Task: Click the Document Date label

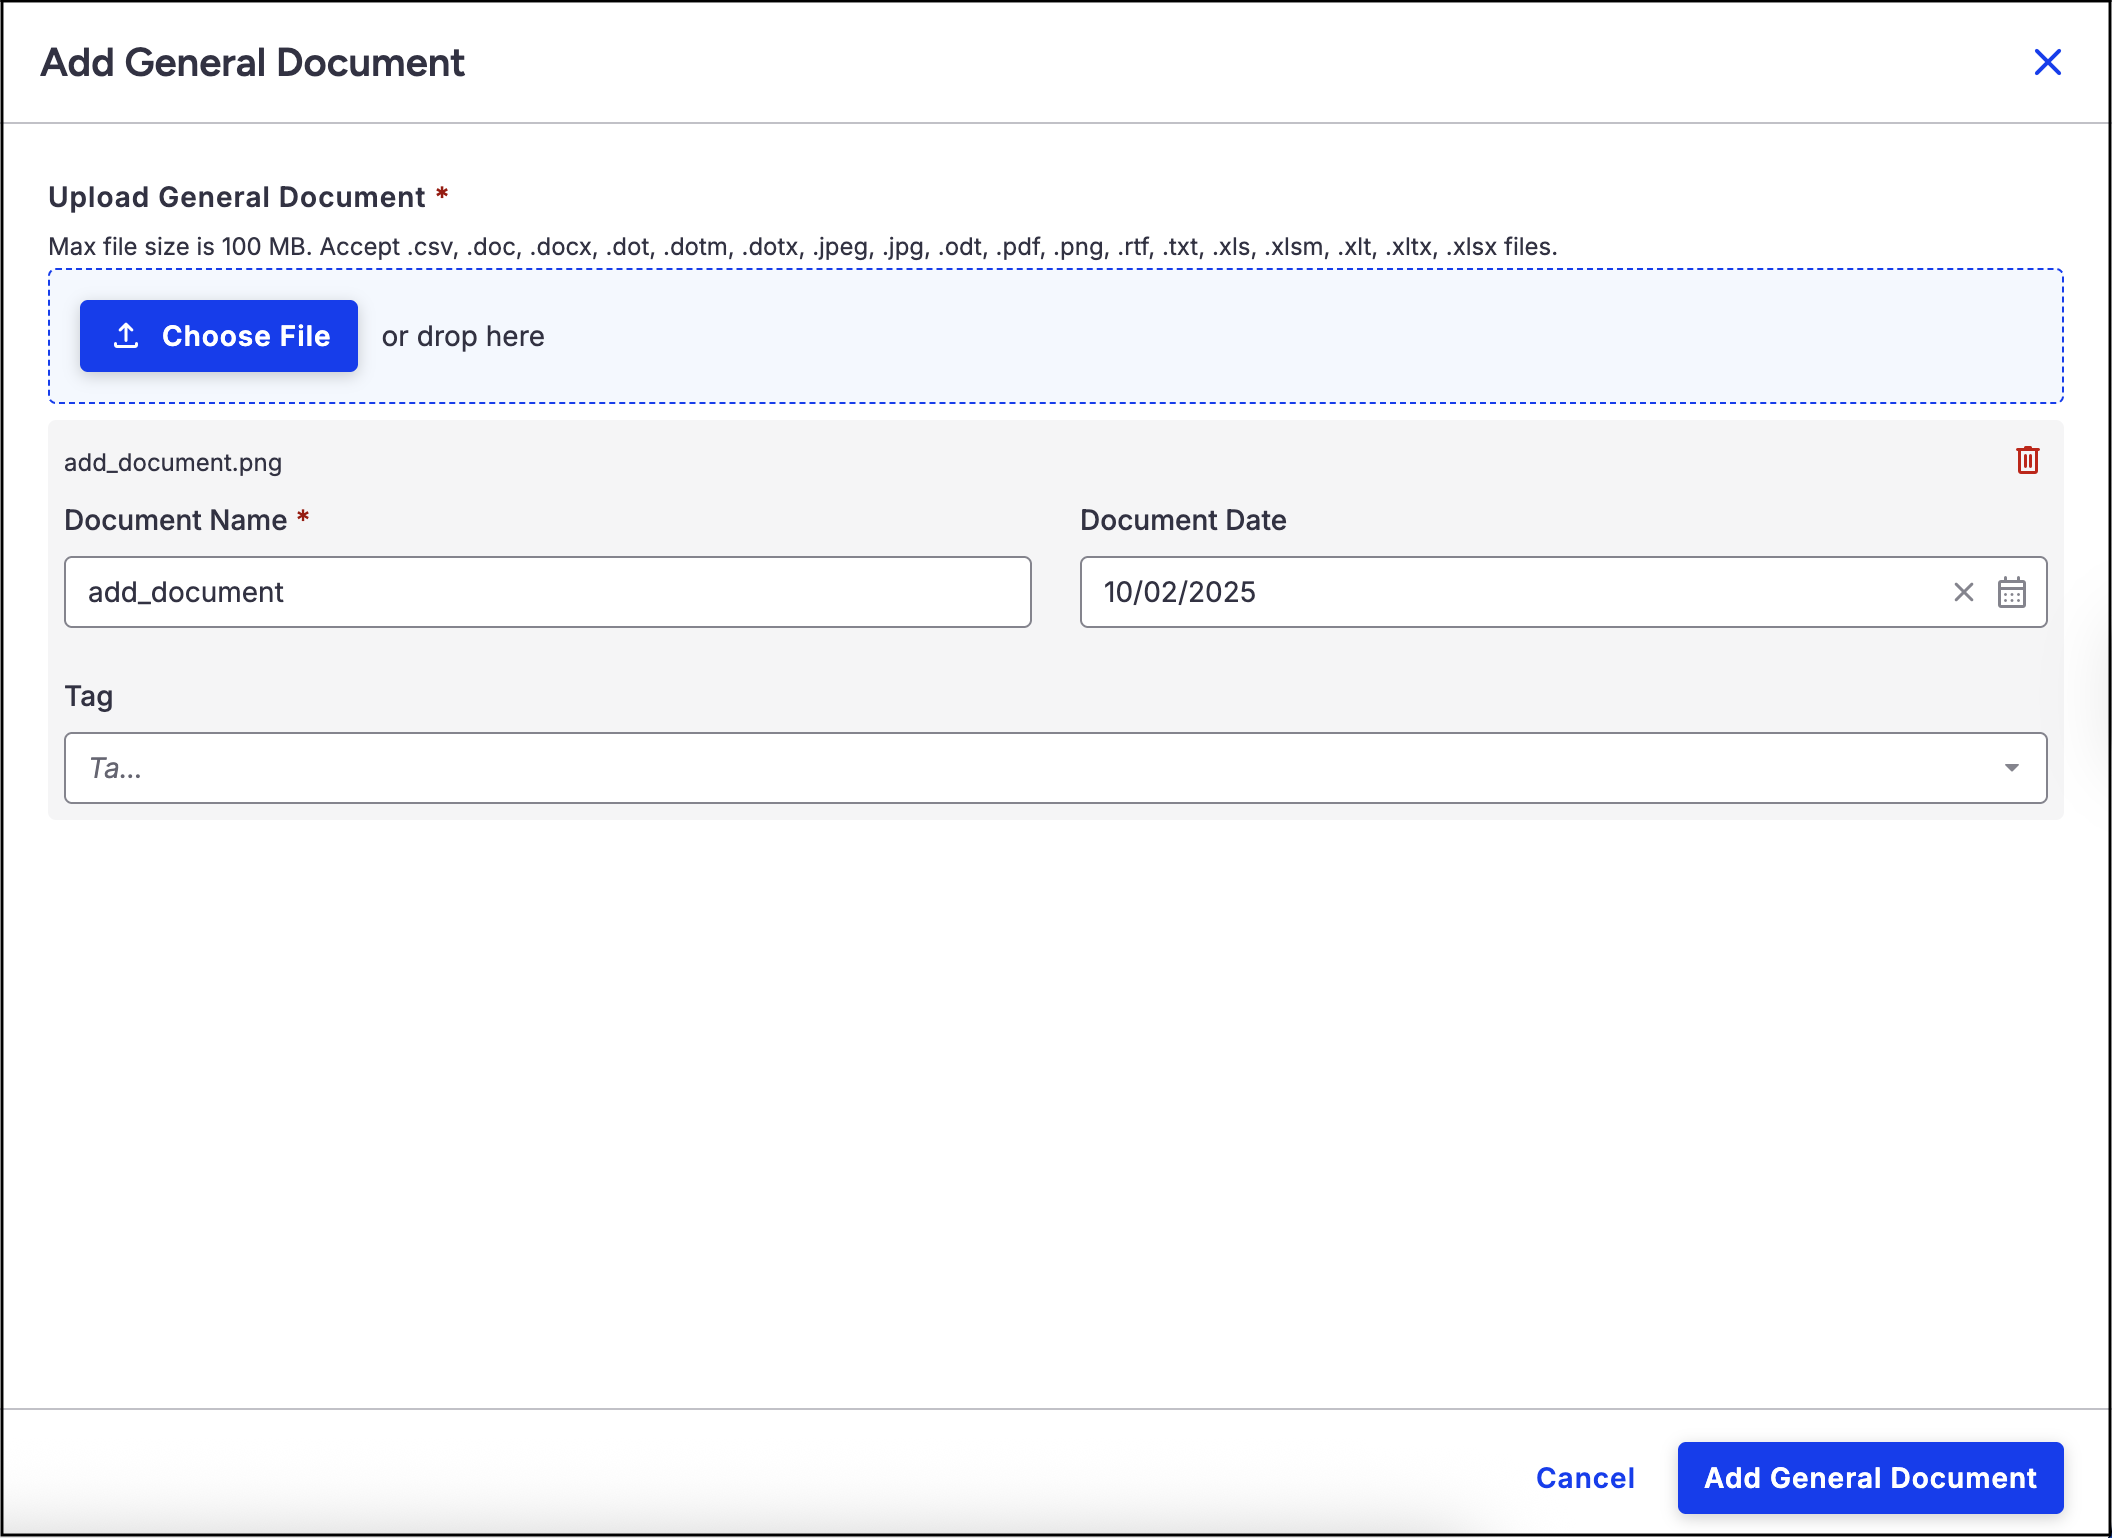Action: point(1183,520)
